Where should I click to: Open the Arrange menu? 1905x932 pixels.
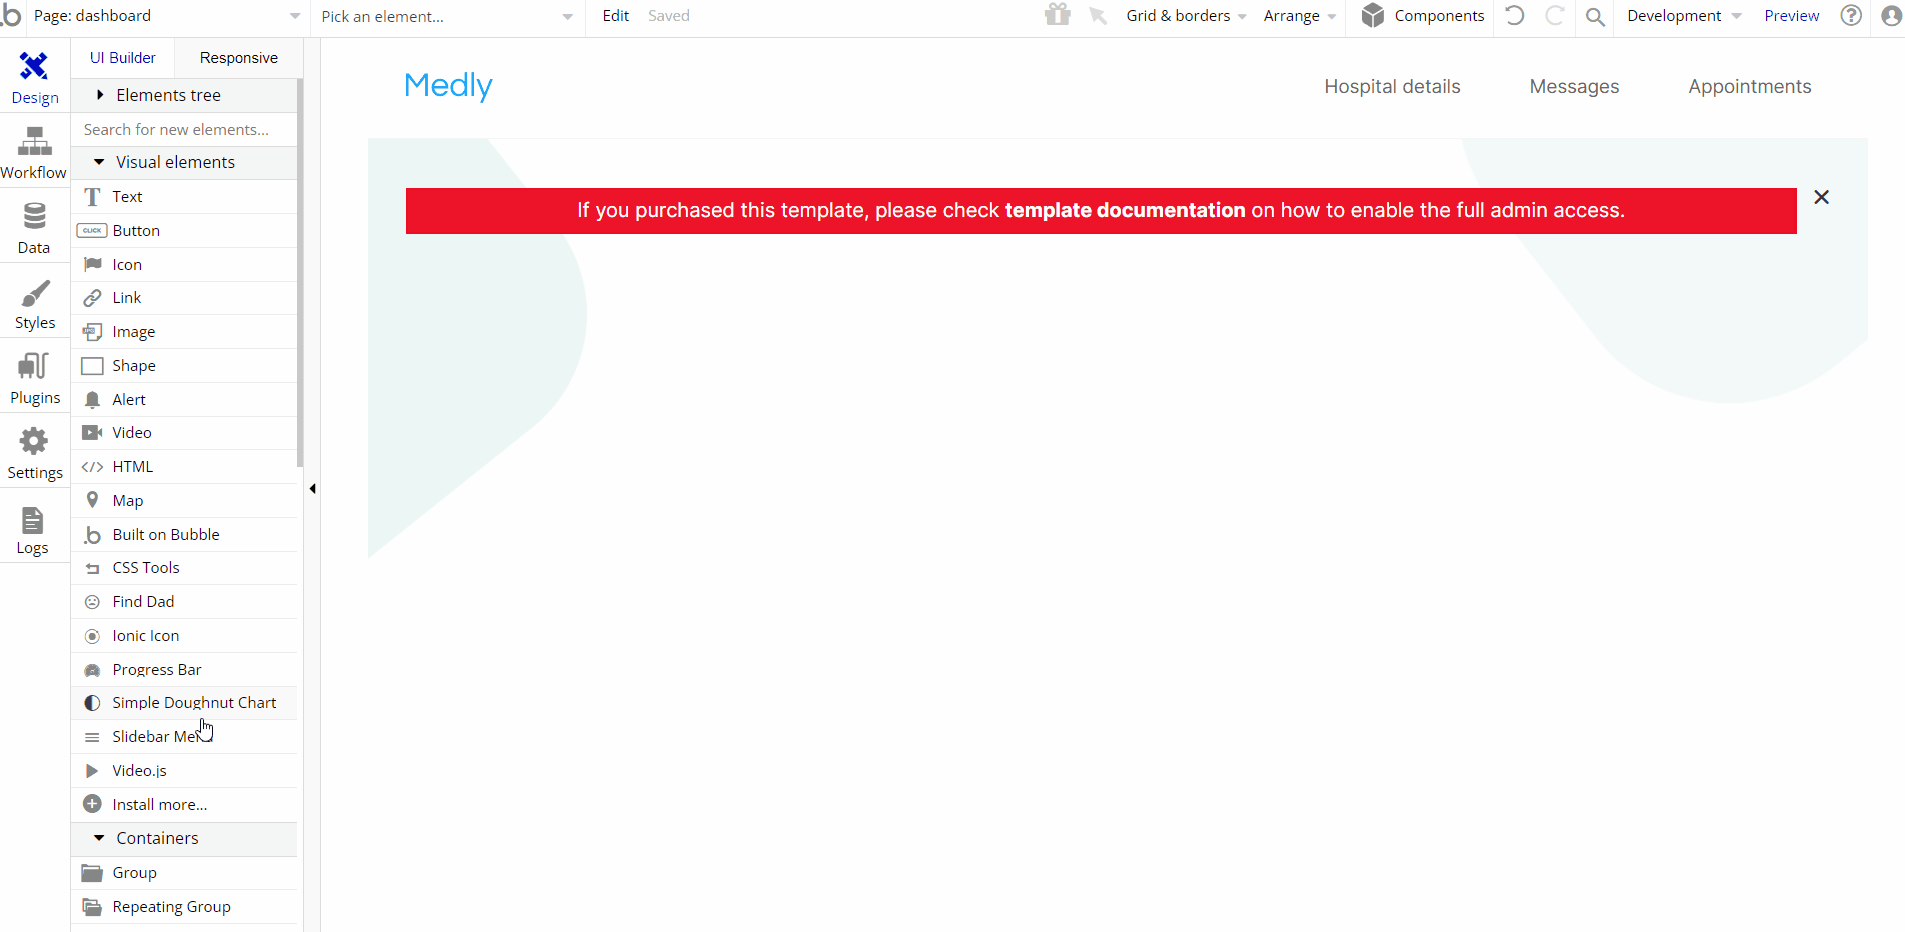tap(1299, 16)
